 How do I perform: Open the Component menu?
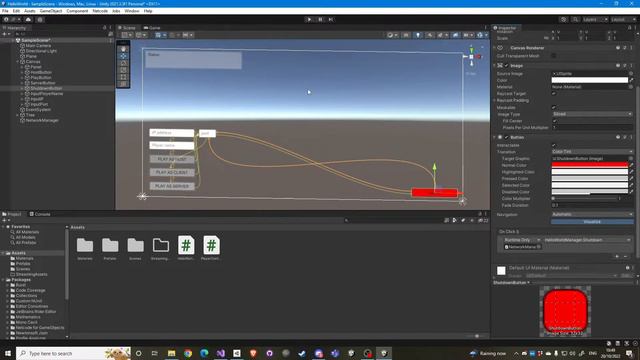pos(77,11)
